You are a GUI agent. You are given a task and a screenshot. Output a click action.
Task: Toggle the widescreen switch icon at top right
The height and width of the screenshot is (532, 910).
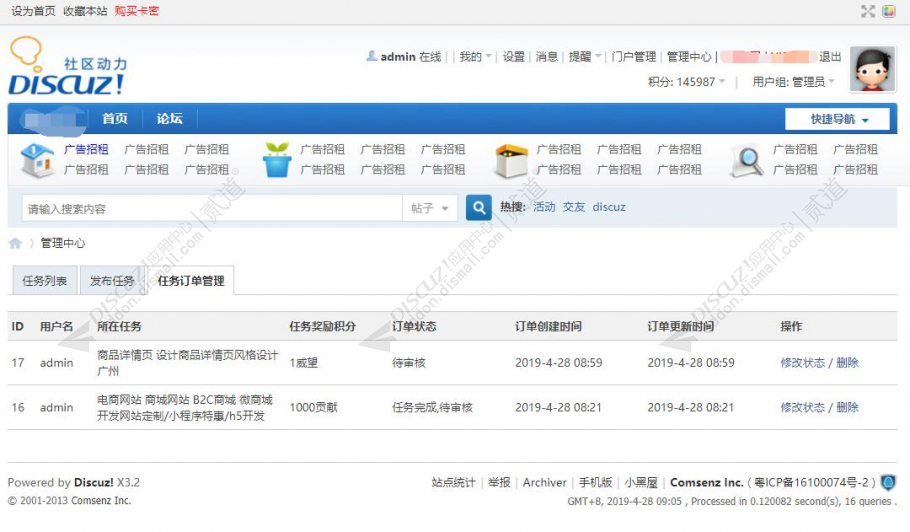pos(868,11)
